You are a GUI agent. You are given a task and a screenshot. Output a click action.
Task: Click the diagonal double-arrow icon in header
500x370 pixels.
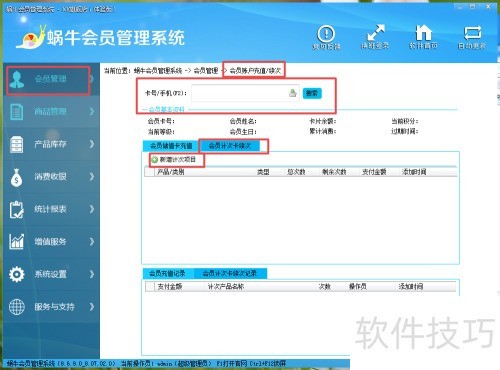pyautogui.click(x=375, y=33)
